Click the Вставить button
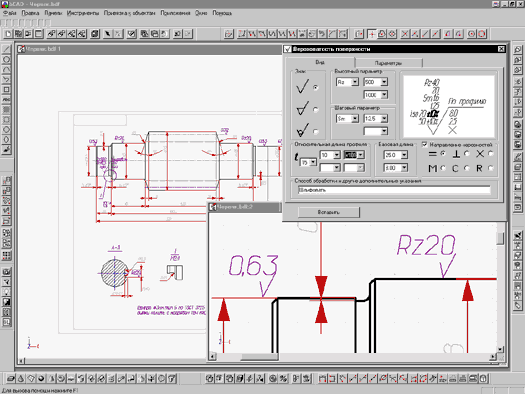 [329, 212]
